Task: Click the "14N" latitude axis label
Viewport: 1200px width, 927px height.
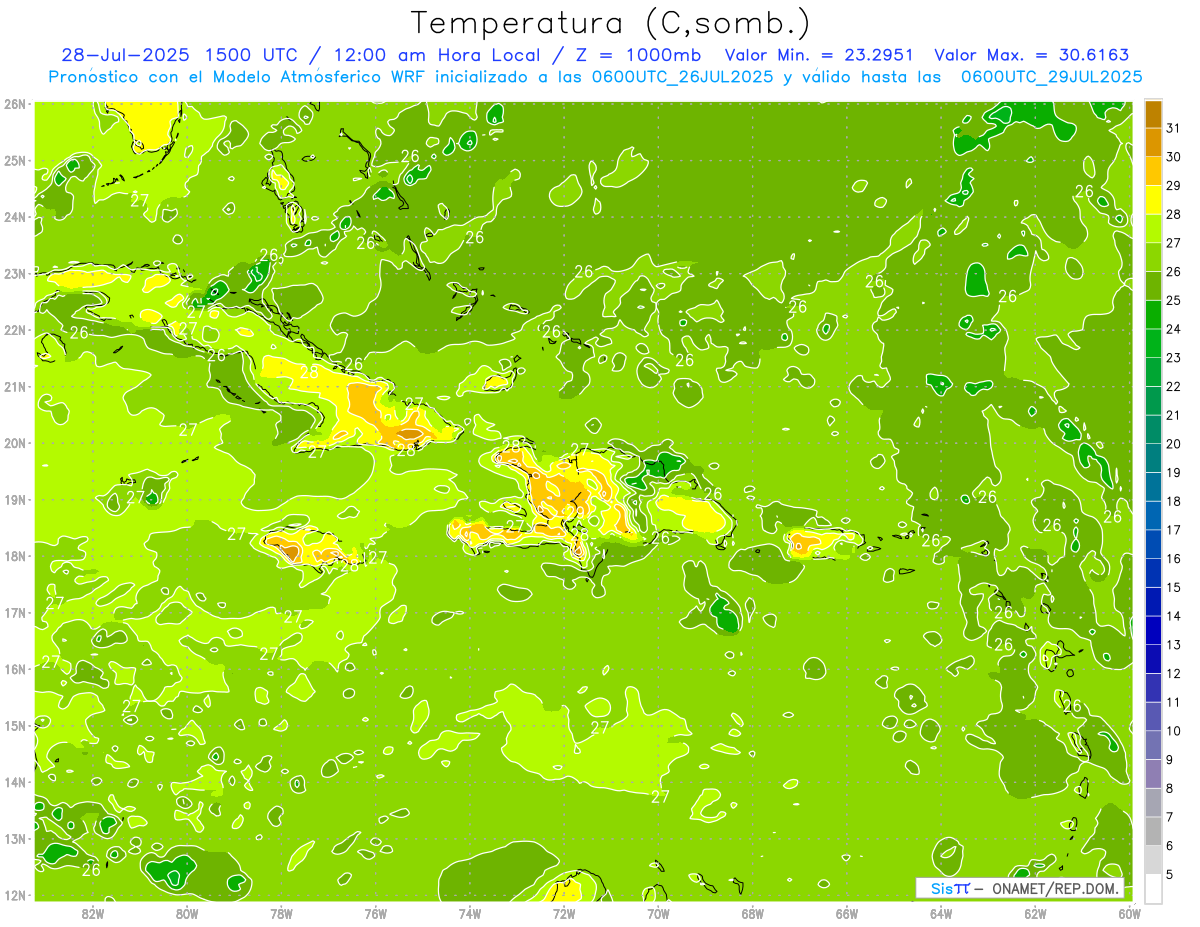Action: coord(14,782)
